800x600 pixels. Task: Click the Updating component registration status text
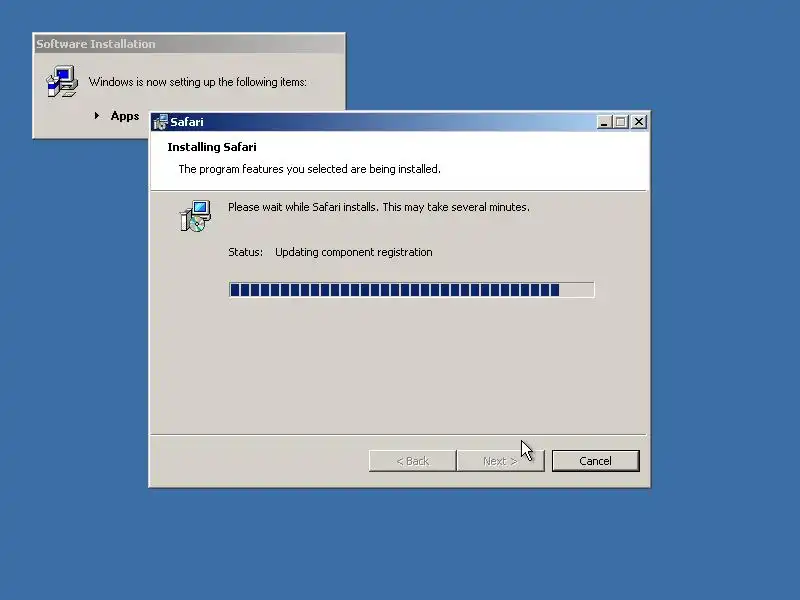(x=354, y=252)
